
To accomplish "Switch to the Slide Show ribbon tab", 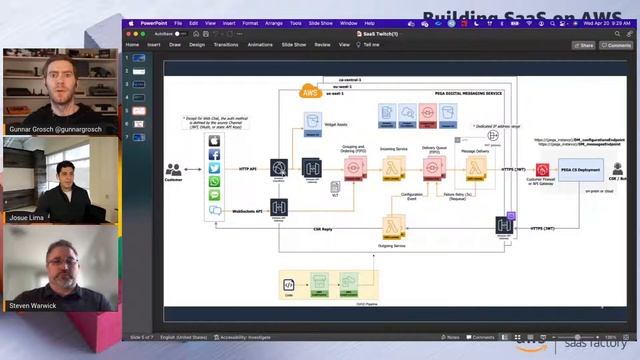I will 294,44.
